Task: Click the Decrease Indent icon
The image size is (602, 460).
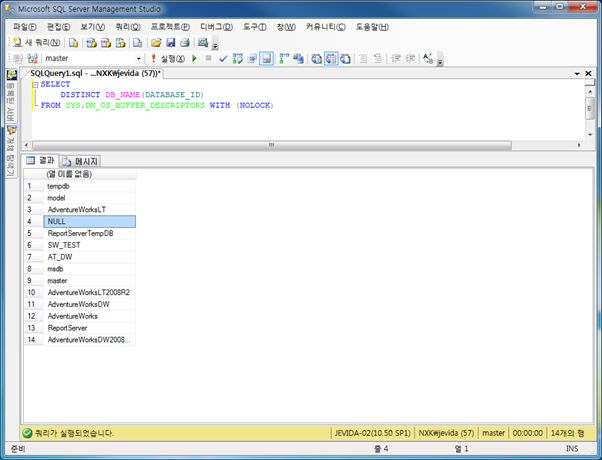Action: 396,58
